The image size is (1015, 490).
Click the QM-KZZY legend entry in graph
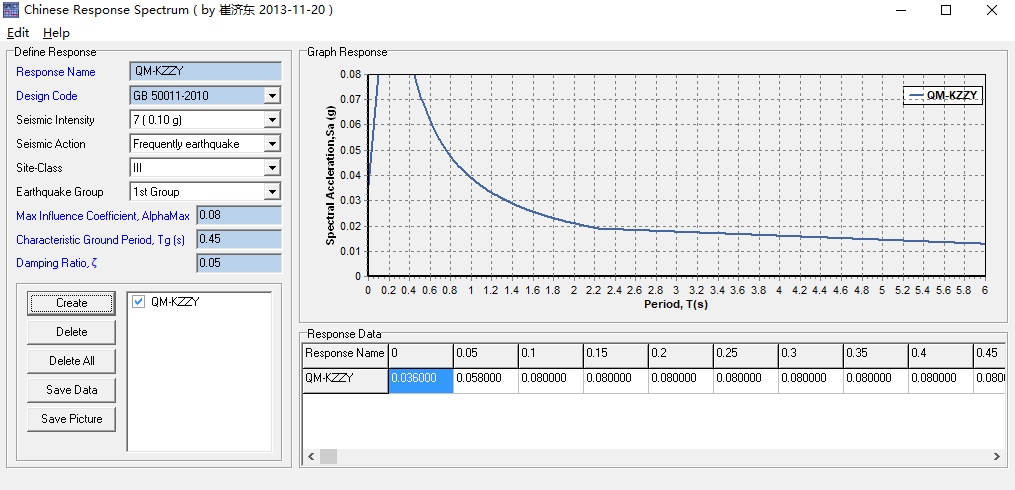pyautogui.click(x=943, y=96)
